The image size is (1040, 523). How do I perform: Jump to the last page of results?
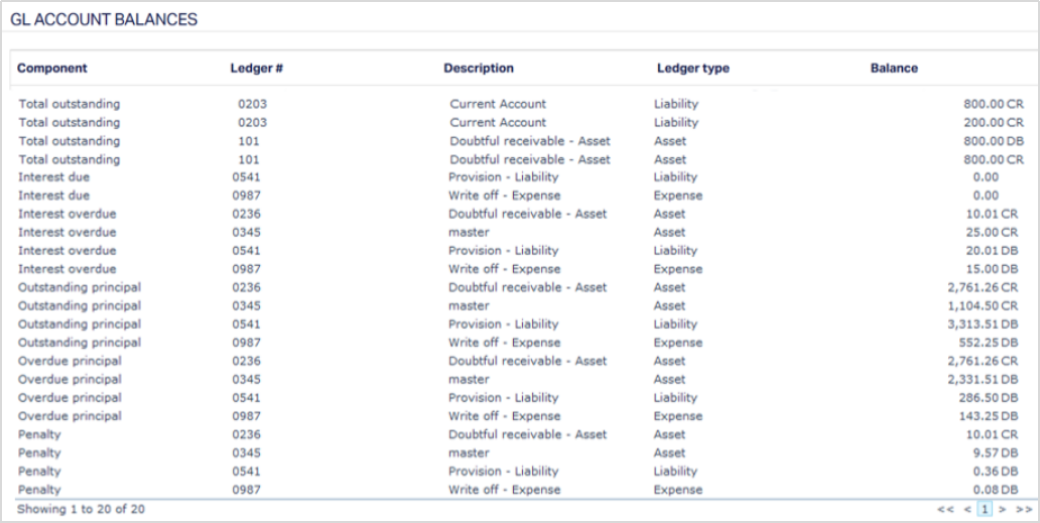tap(1023, 509)
